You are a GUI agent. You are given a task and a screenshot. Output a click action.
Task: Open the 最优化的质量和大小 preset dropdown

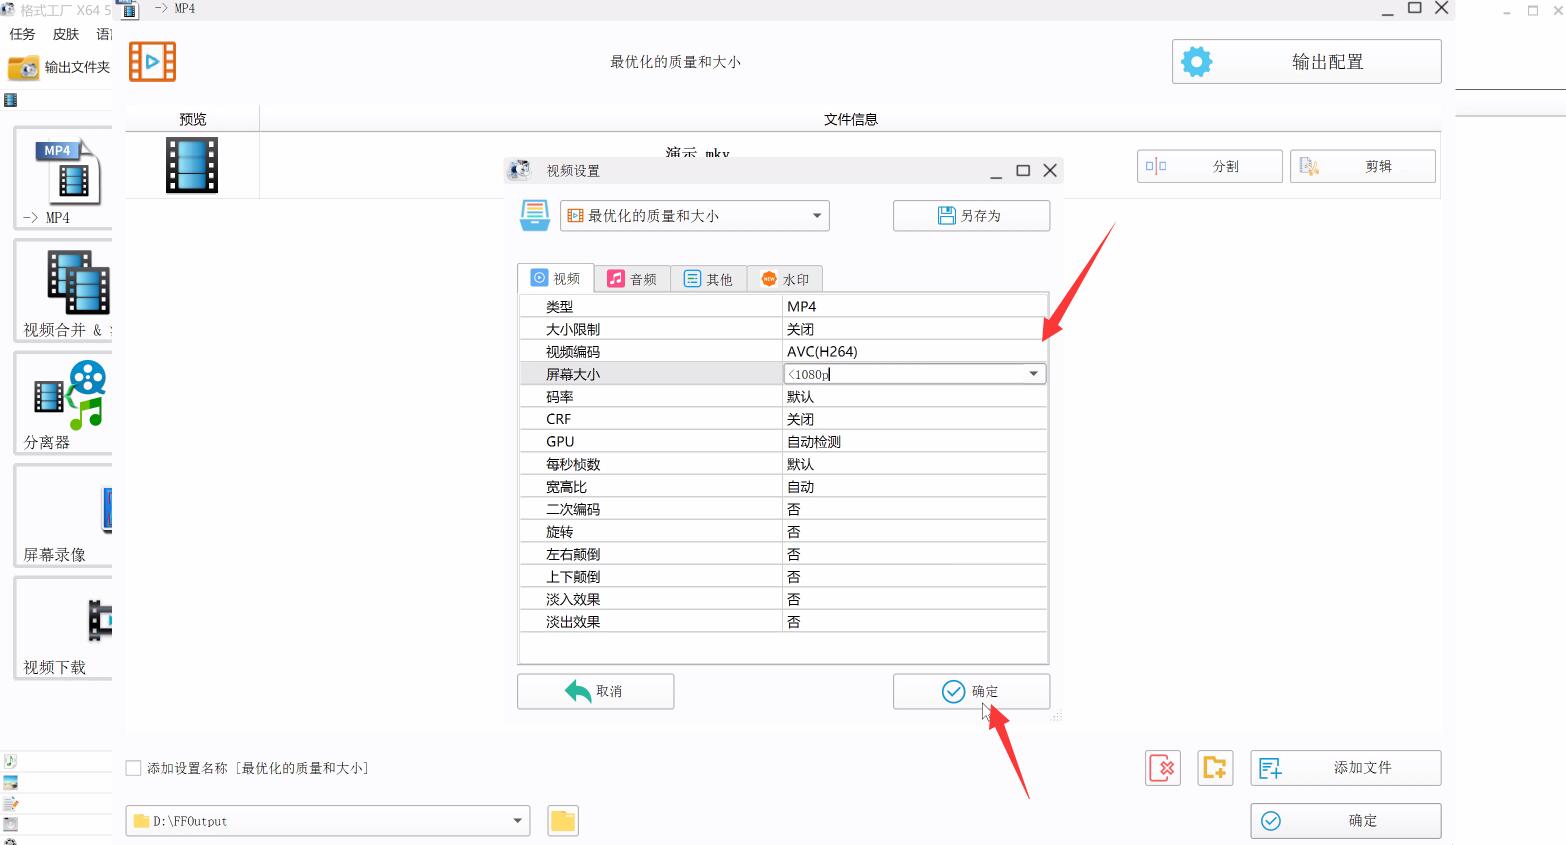[695, 216]
